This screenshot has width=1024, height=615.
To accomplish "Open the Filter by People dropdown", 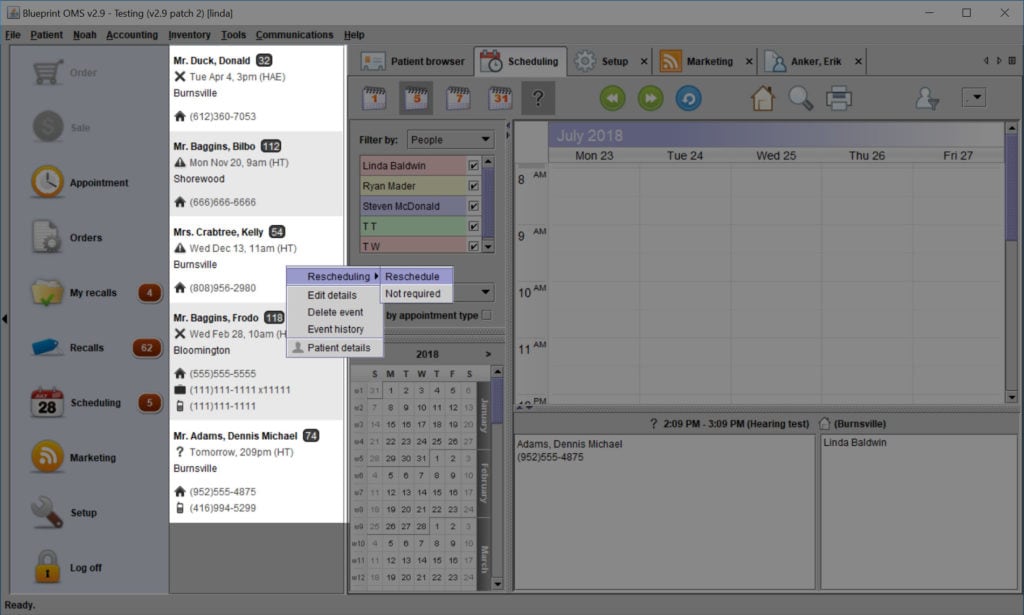I will [x=450, y=139].
